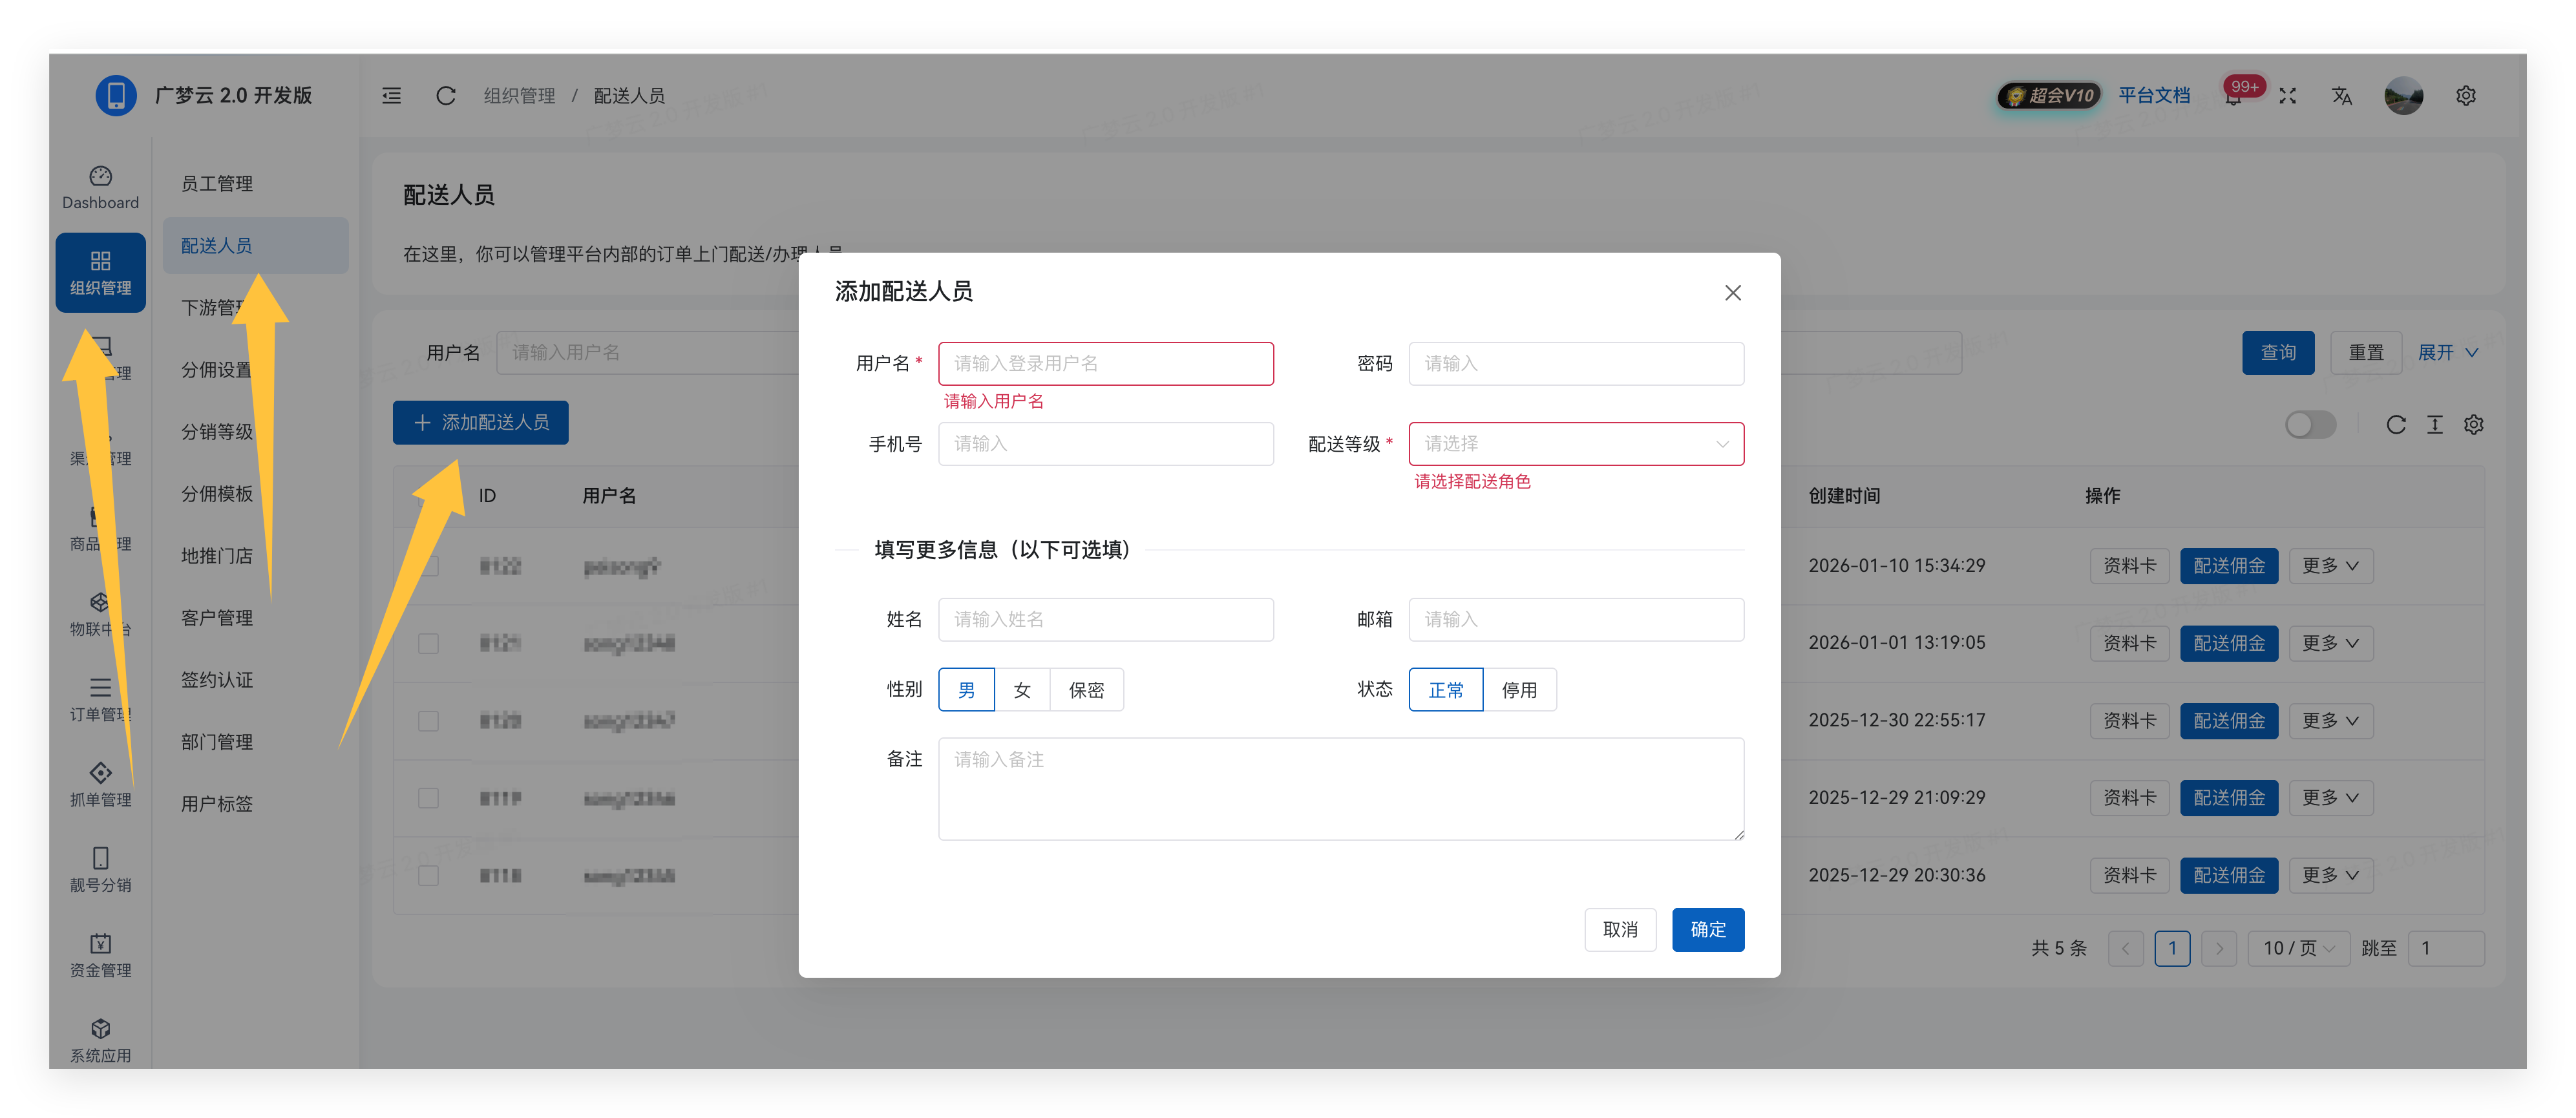The width and height of the screenshot is (2576, 1118).
Task: Click the page refresh icon in header
Action: click(x=446, y=96)
